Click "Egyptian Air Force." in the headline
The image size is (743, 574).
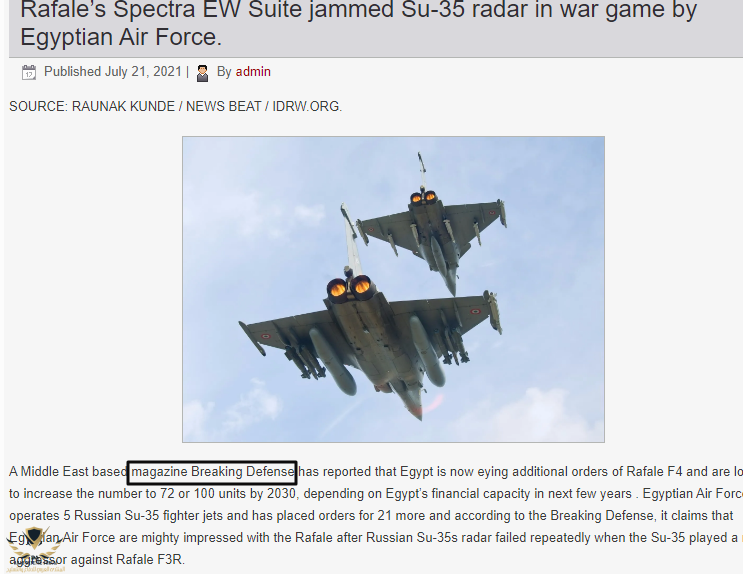point(121,37)
